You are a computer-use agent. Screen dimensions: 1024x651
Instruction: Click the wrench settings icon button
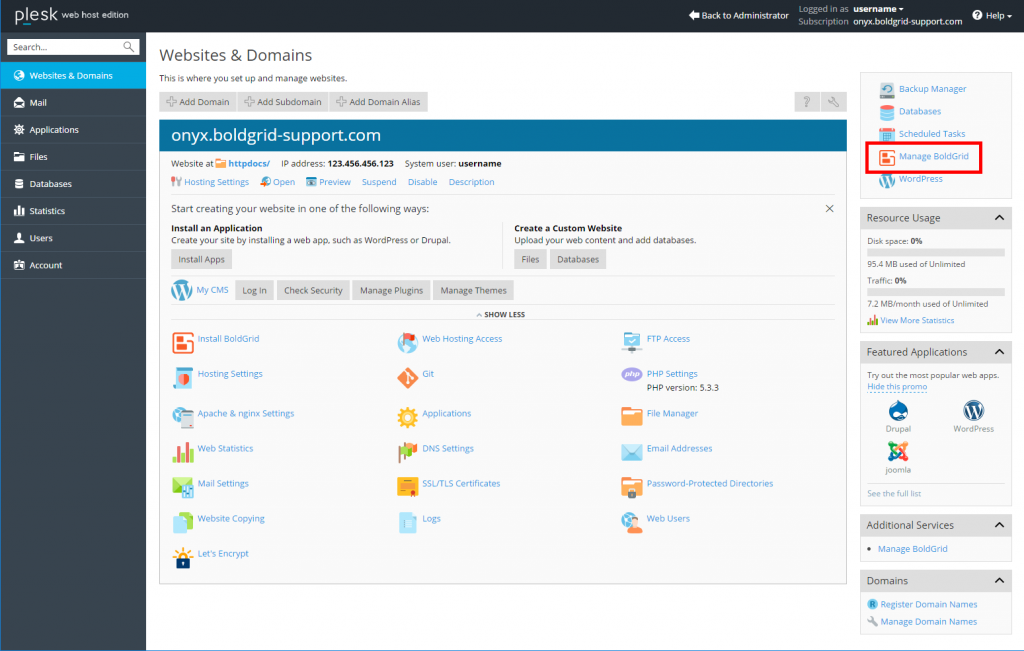(x=833, y=102)
